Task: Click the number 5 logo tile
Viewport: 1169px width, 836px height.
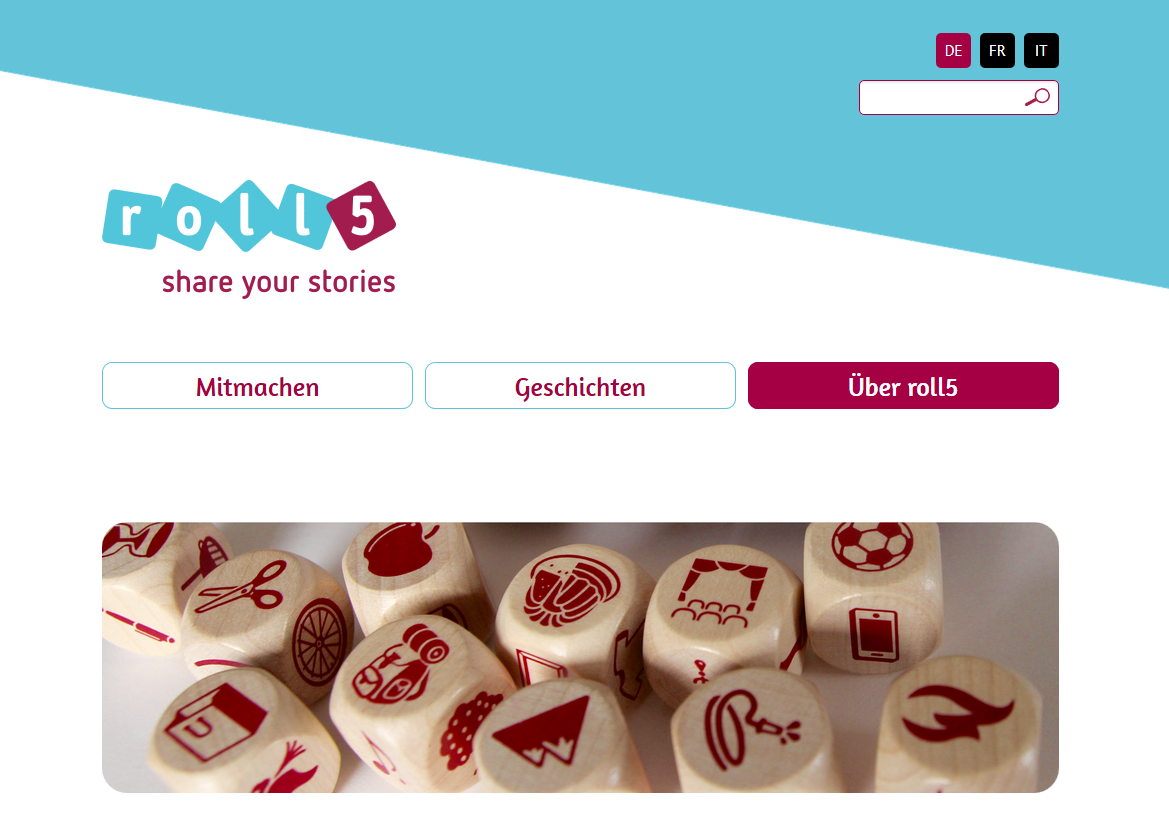Action: tap(362, 216)
